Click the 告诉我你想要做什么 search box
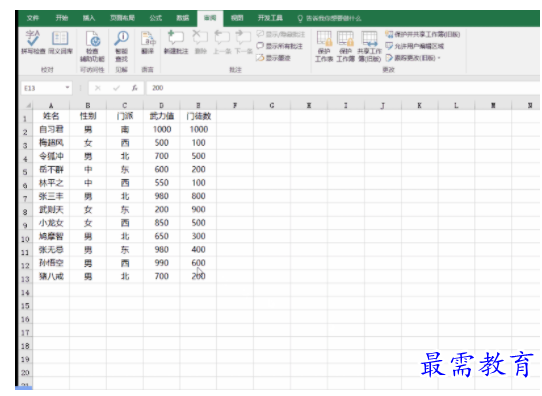Viewport: 542px width, 396px height. [329, 18]
